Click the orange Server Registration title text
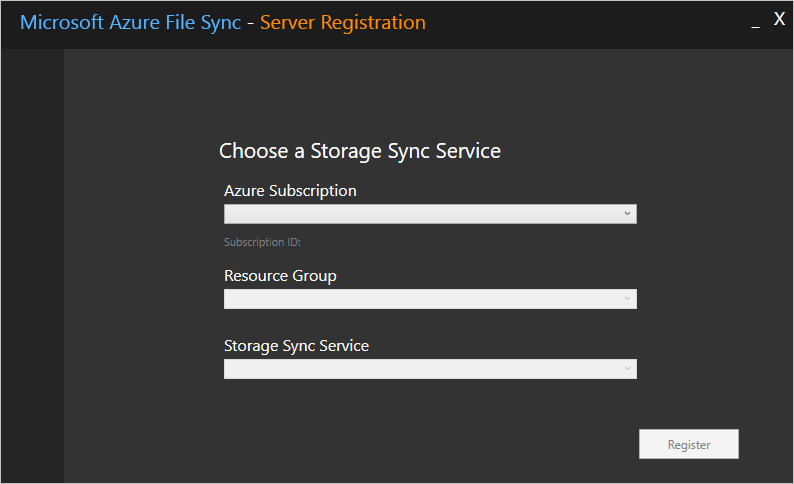The height and width of the screenshot is (484, 794). click(x=342, y=23)
